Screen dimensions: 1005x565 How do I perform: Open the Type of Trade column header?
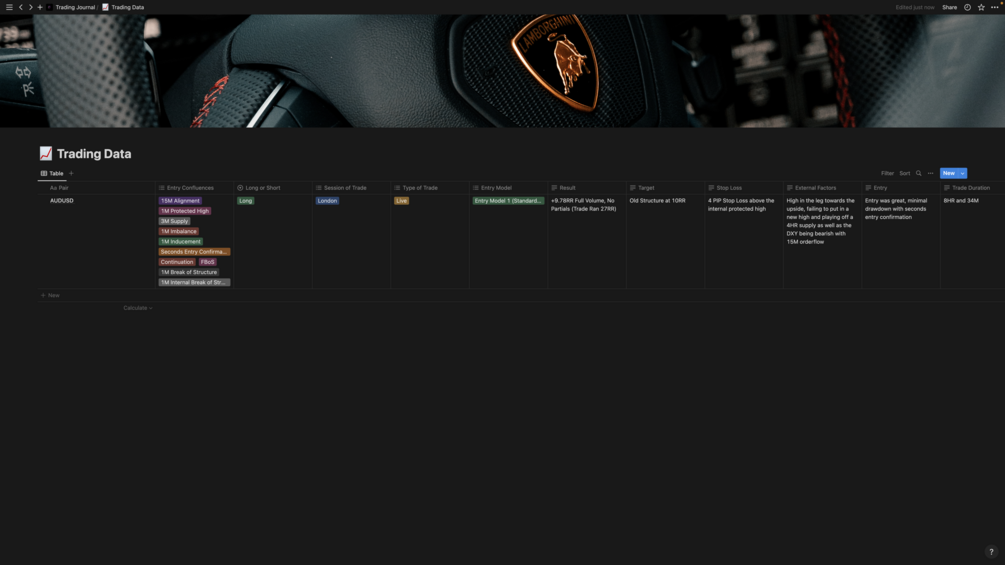(429, 188)
